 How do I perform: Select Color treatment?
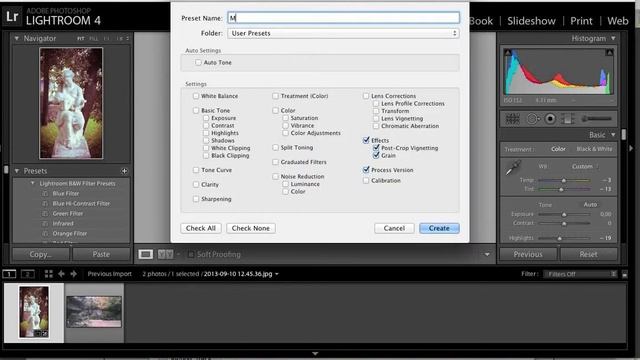558,149
